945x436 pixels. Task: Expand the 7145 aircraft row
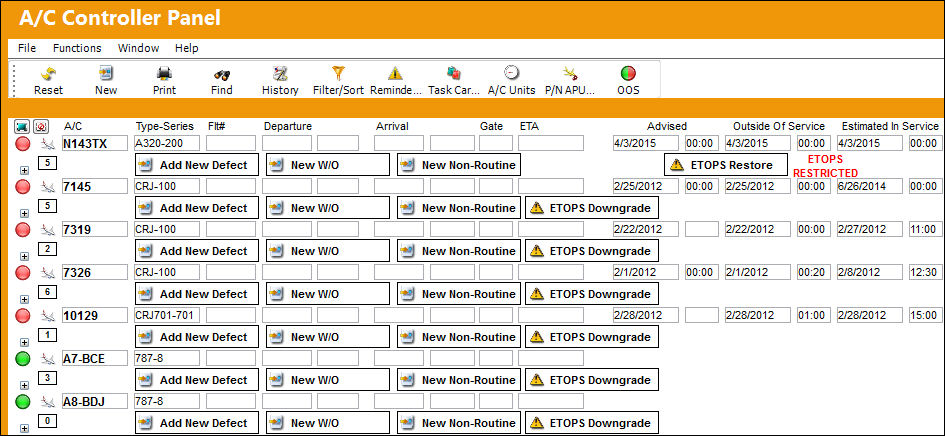(24, 213)
